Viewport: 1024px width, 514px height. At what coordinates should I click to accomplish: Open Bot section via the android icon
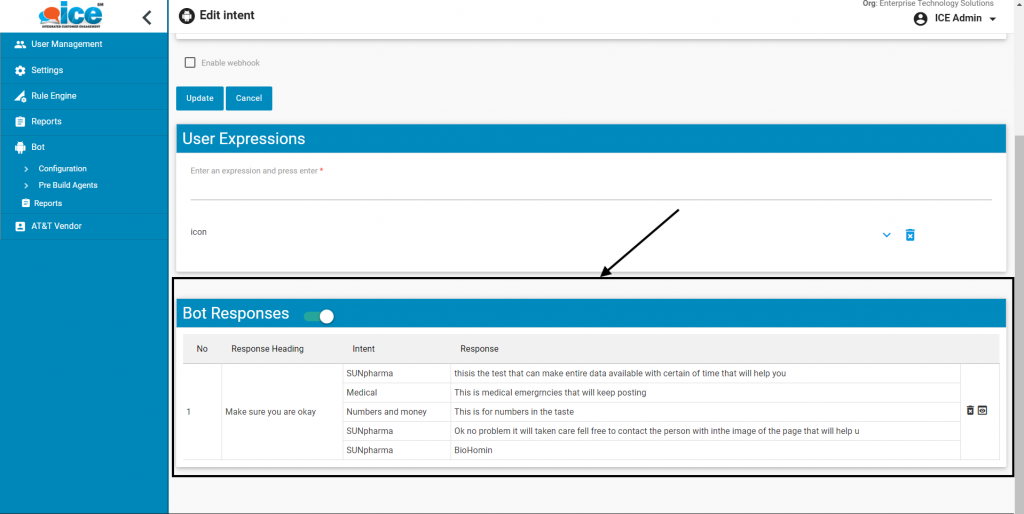[x=21, y=147]
